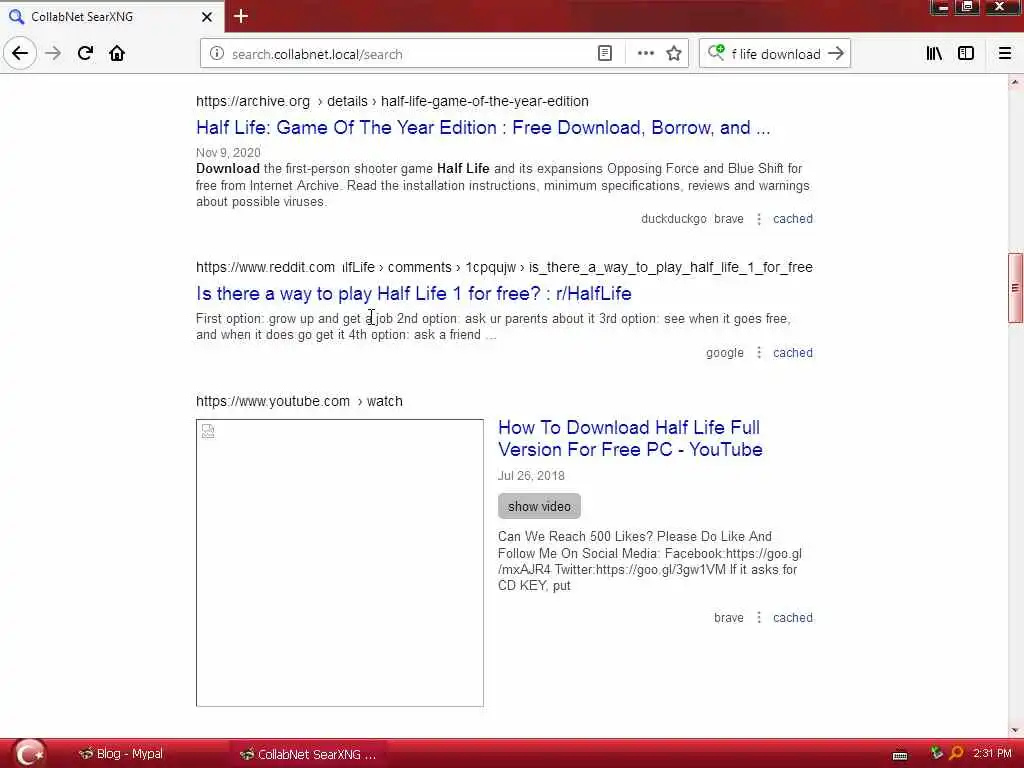
Task: Switch to CollabNet SearXNG taskbar window
Action: click(308, 754)
